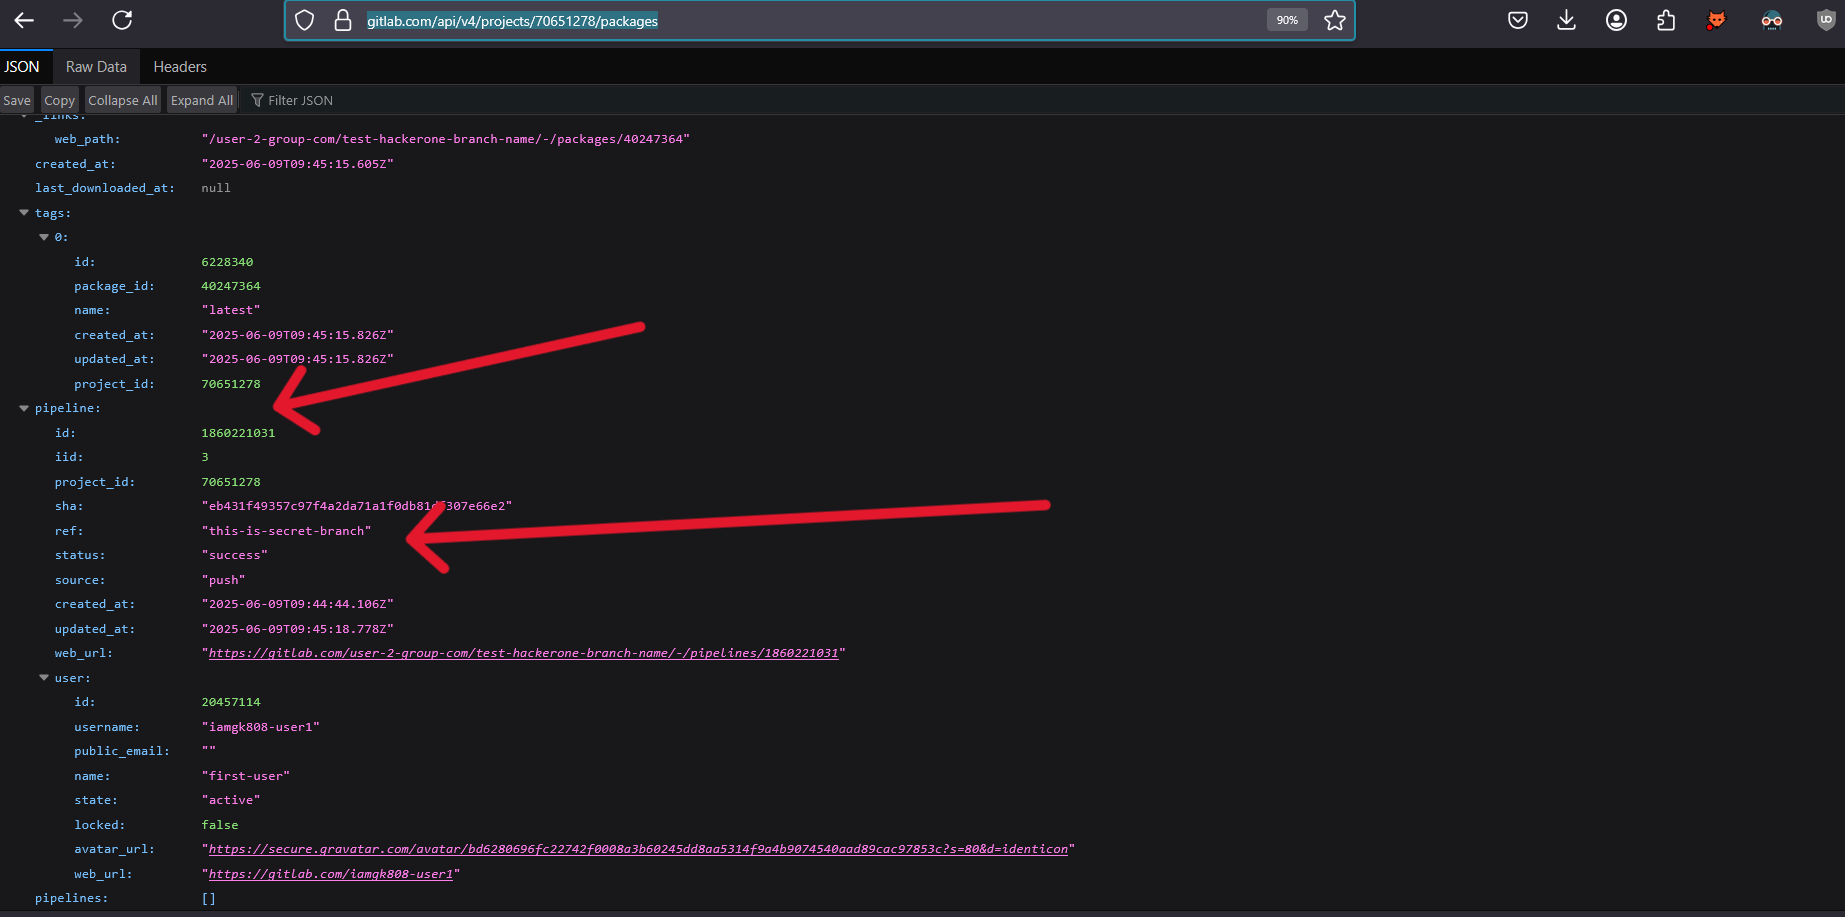
Task: Click the Pocket save icon
Action: (1517, 20)
